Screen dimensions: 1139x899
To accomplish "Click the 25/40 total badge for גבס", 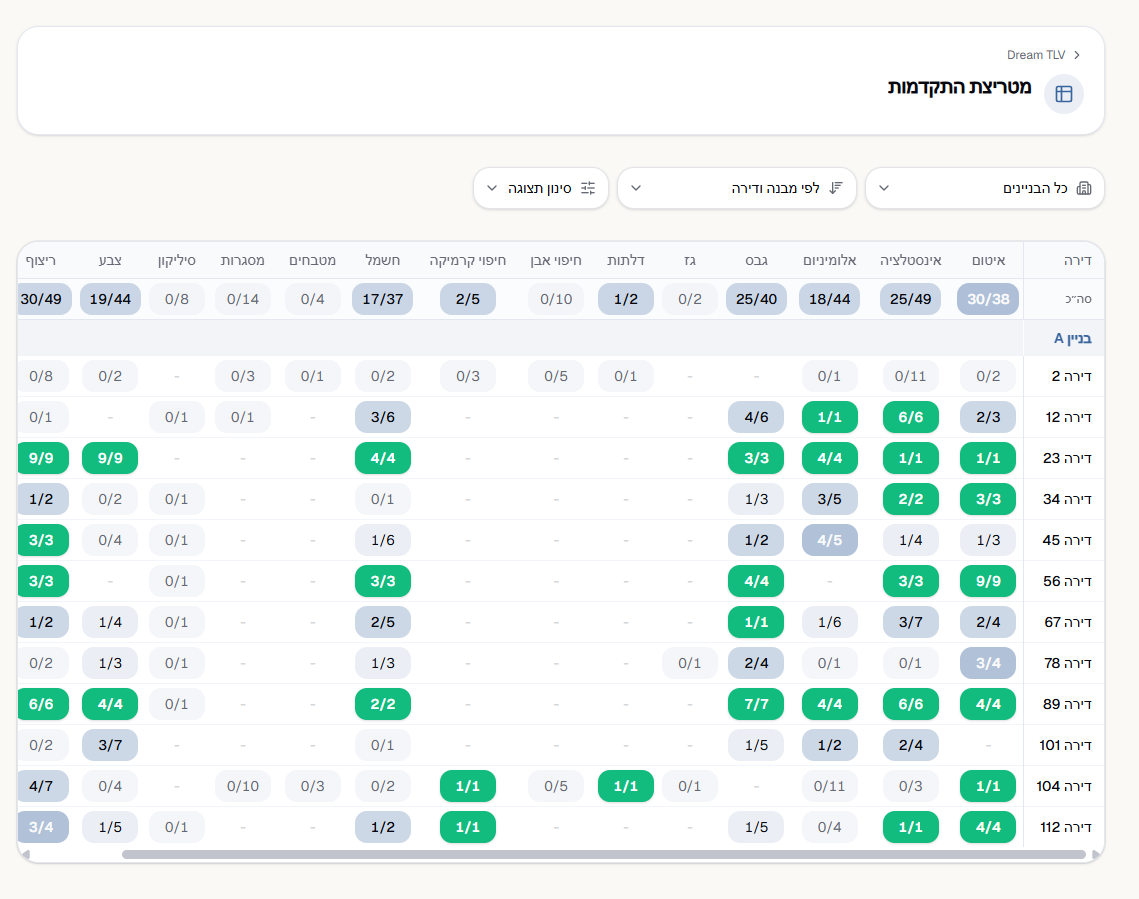I will click(x=756, y=299).
